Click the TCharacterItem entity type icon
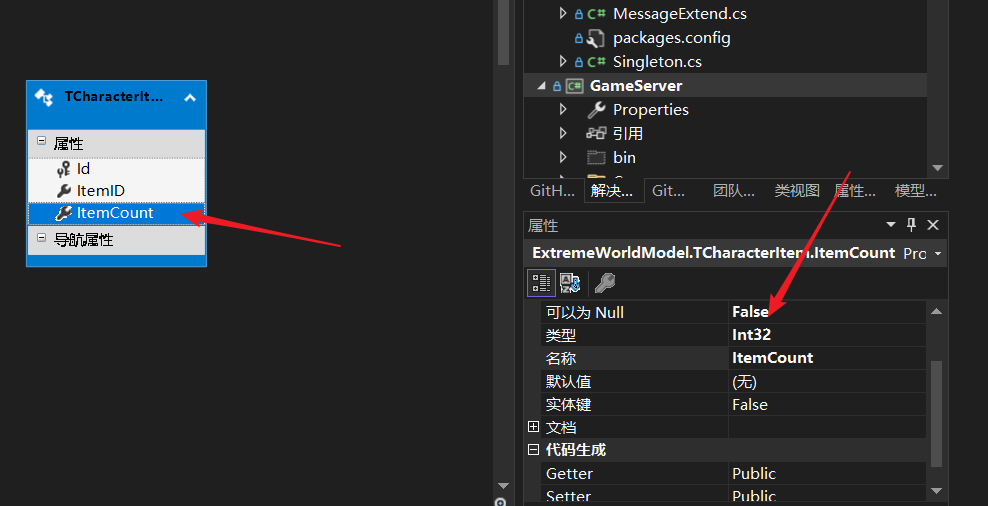988x506 pixels. (x=44, y=97)
